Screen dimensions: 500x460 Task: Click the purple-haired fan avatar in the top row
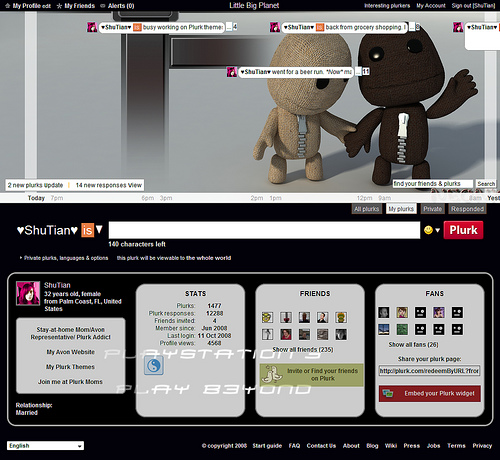click(439, 312)
